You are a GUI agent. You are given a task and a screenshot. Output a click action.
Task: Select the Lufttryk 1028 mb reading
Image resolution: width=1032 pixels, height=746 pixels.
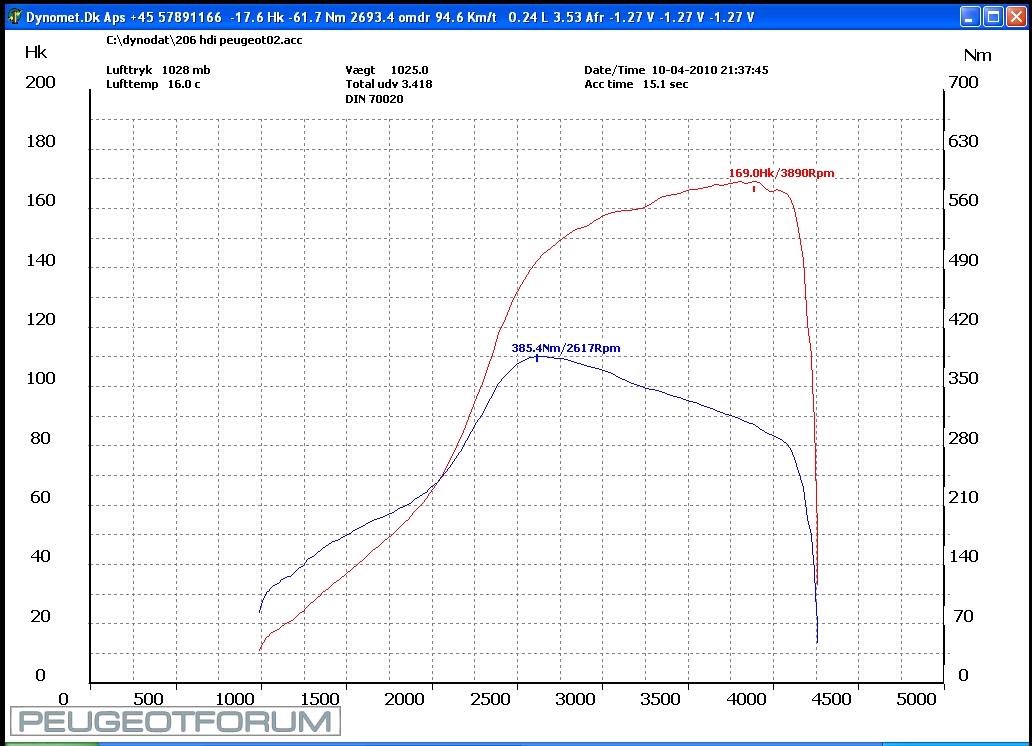click(158, 70)
